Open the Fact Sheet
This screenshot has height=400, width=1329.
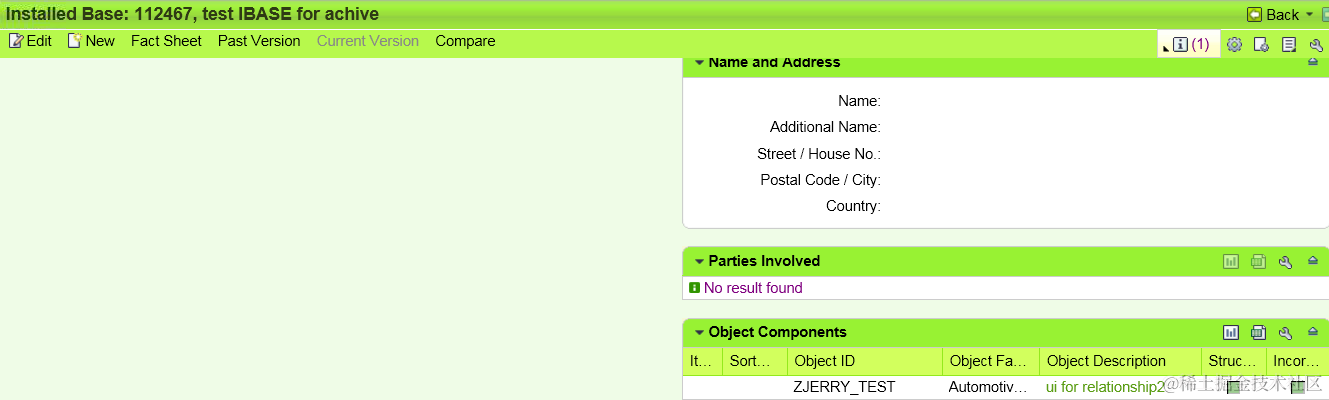tap(166, 41)
